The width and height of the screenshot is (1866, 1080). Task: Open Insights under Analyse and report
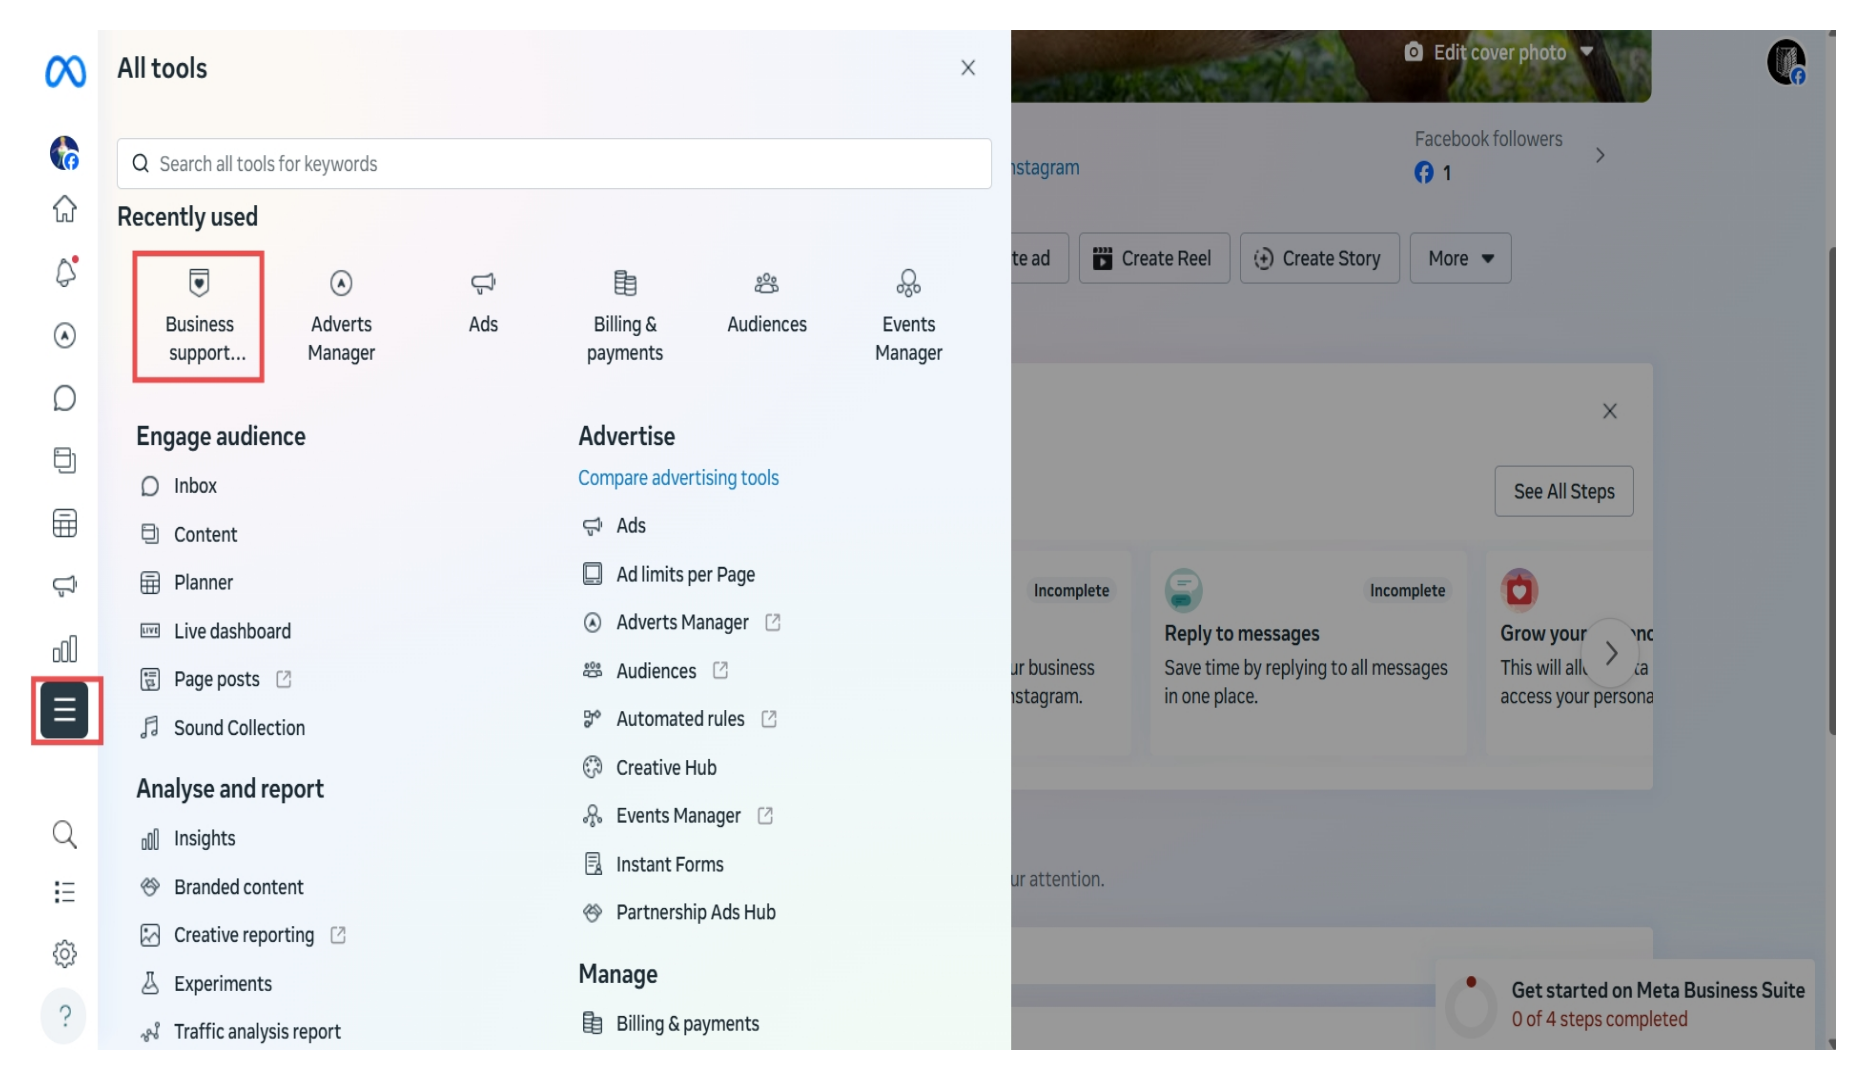187,839
